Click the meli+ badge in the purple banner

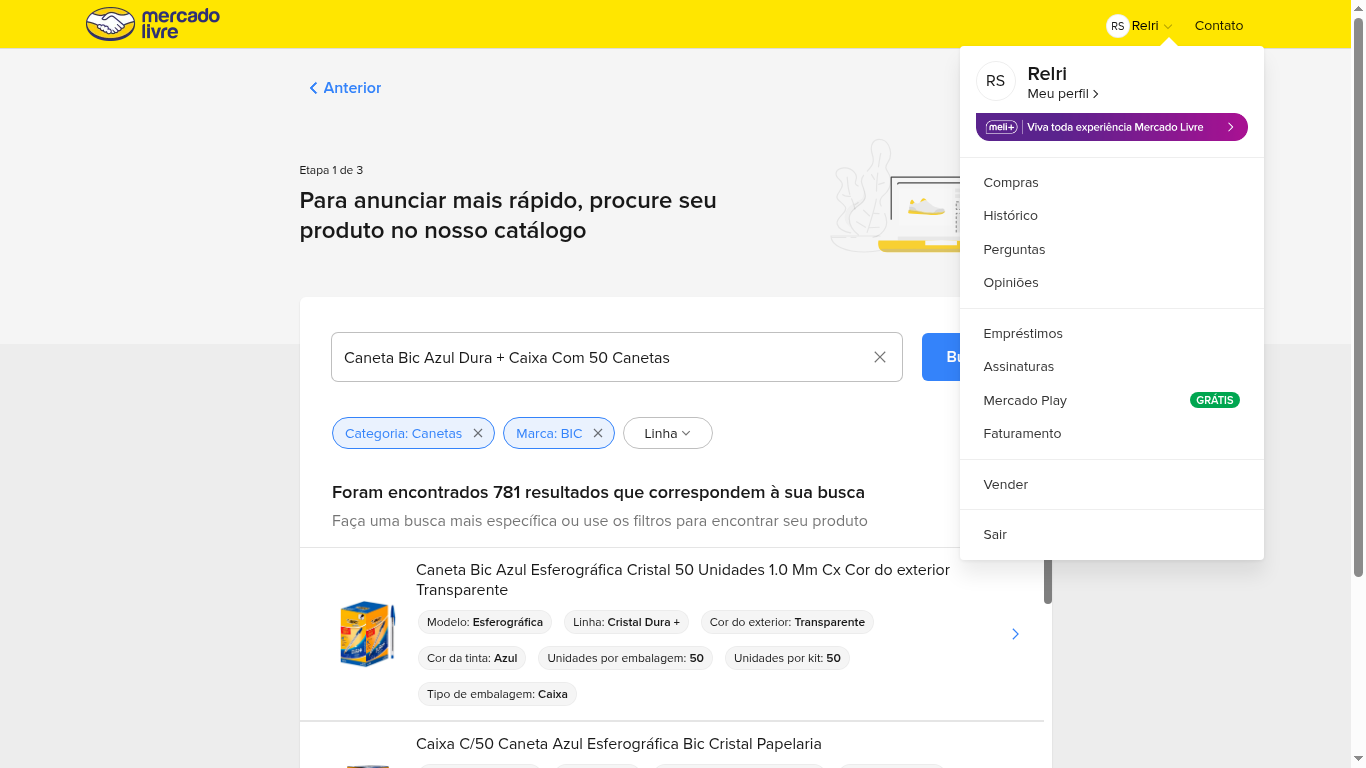point(1000,127)
